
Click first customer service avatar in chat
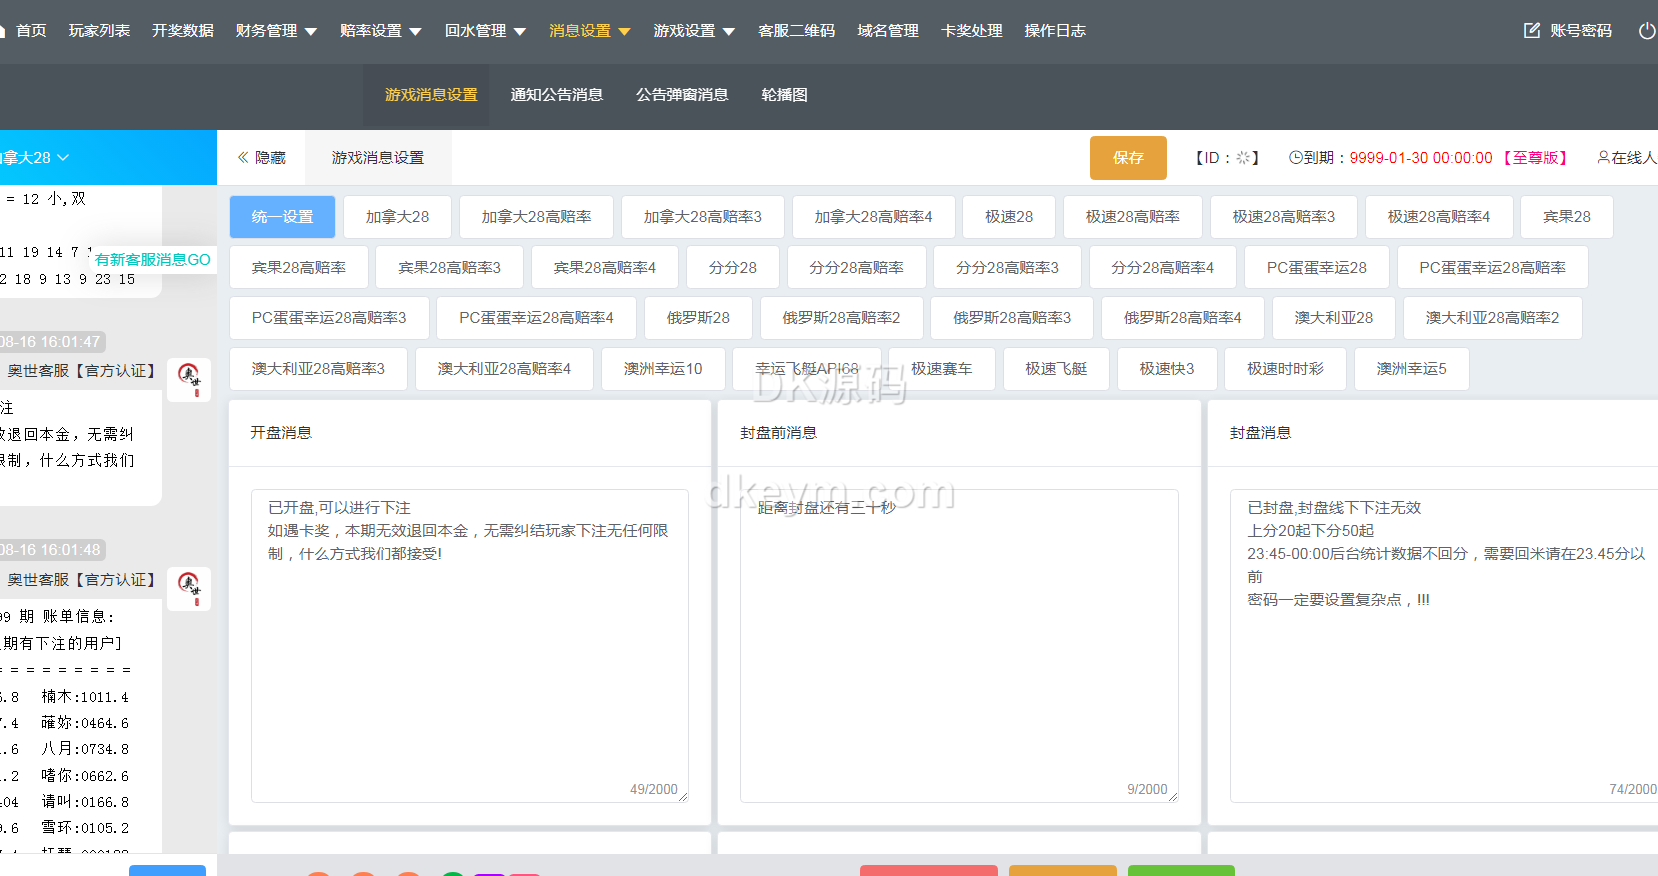click(x=189, y=379)
